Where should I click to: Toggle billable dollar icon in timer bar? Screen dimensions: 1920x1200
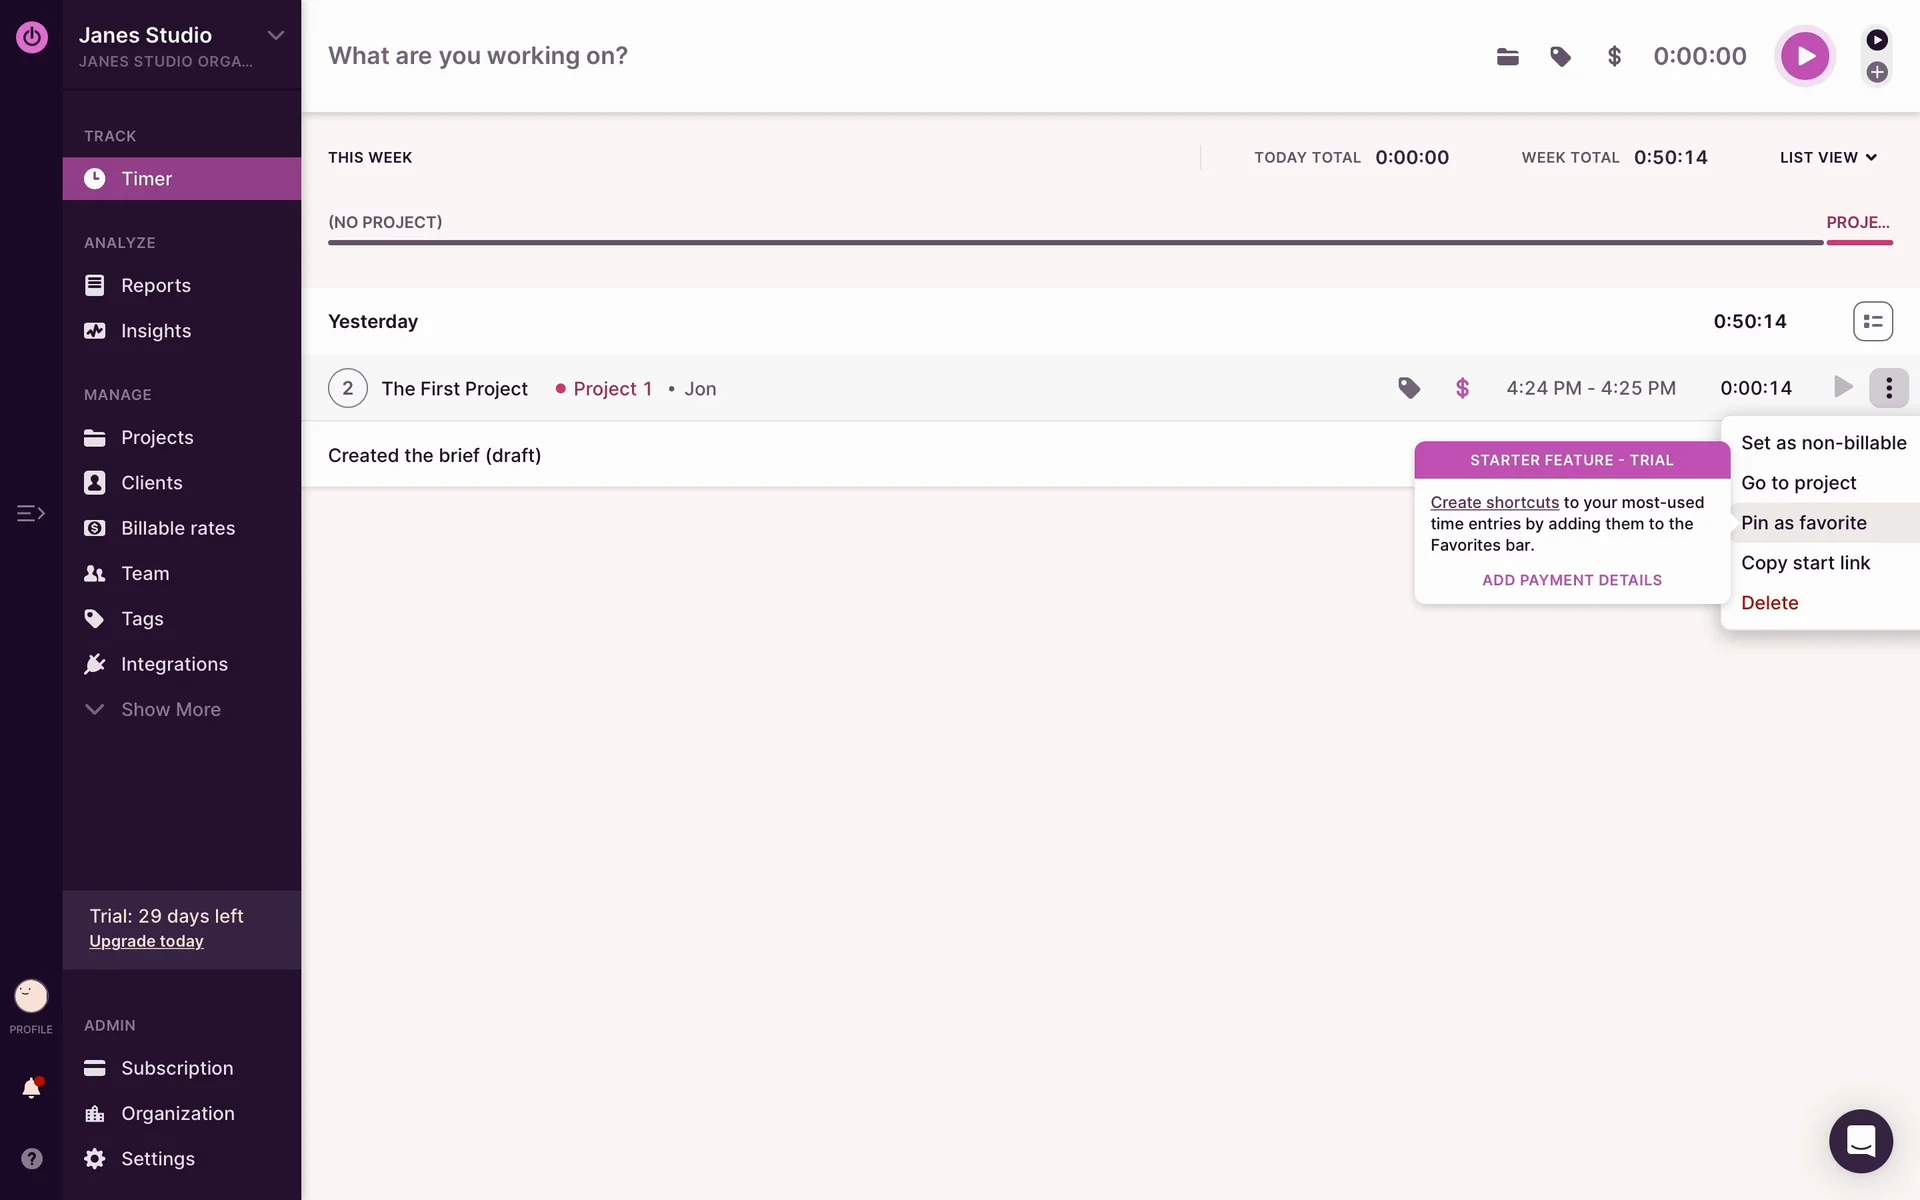click(x=1613, y=57)
